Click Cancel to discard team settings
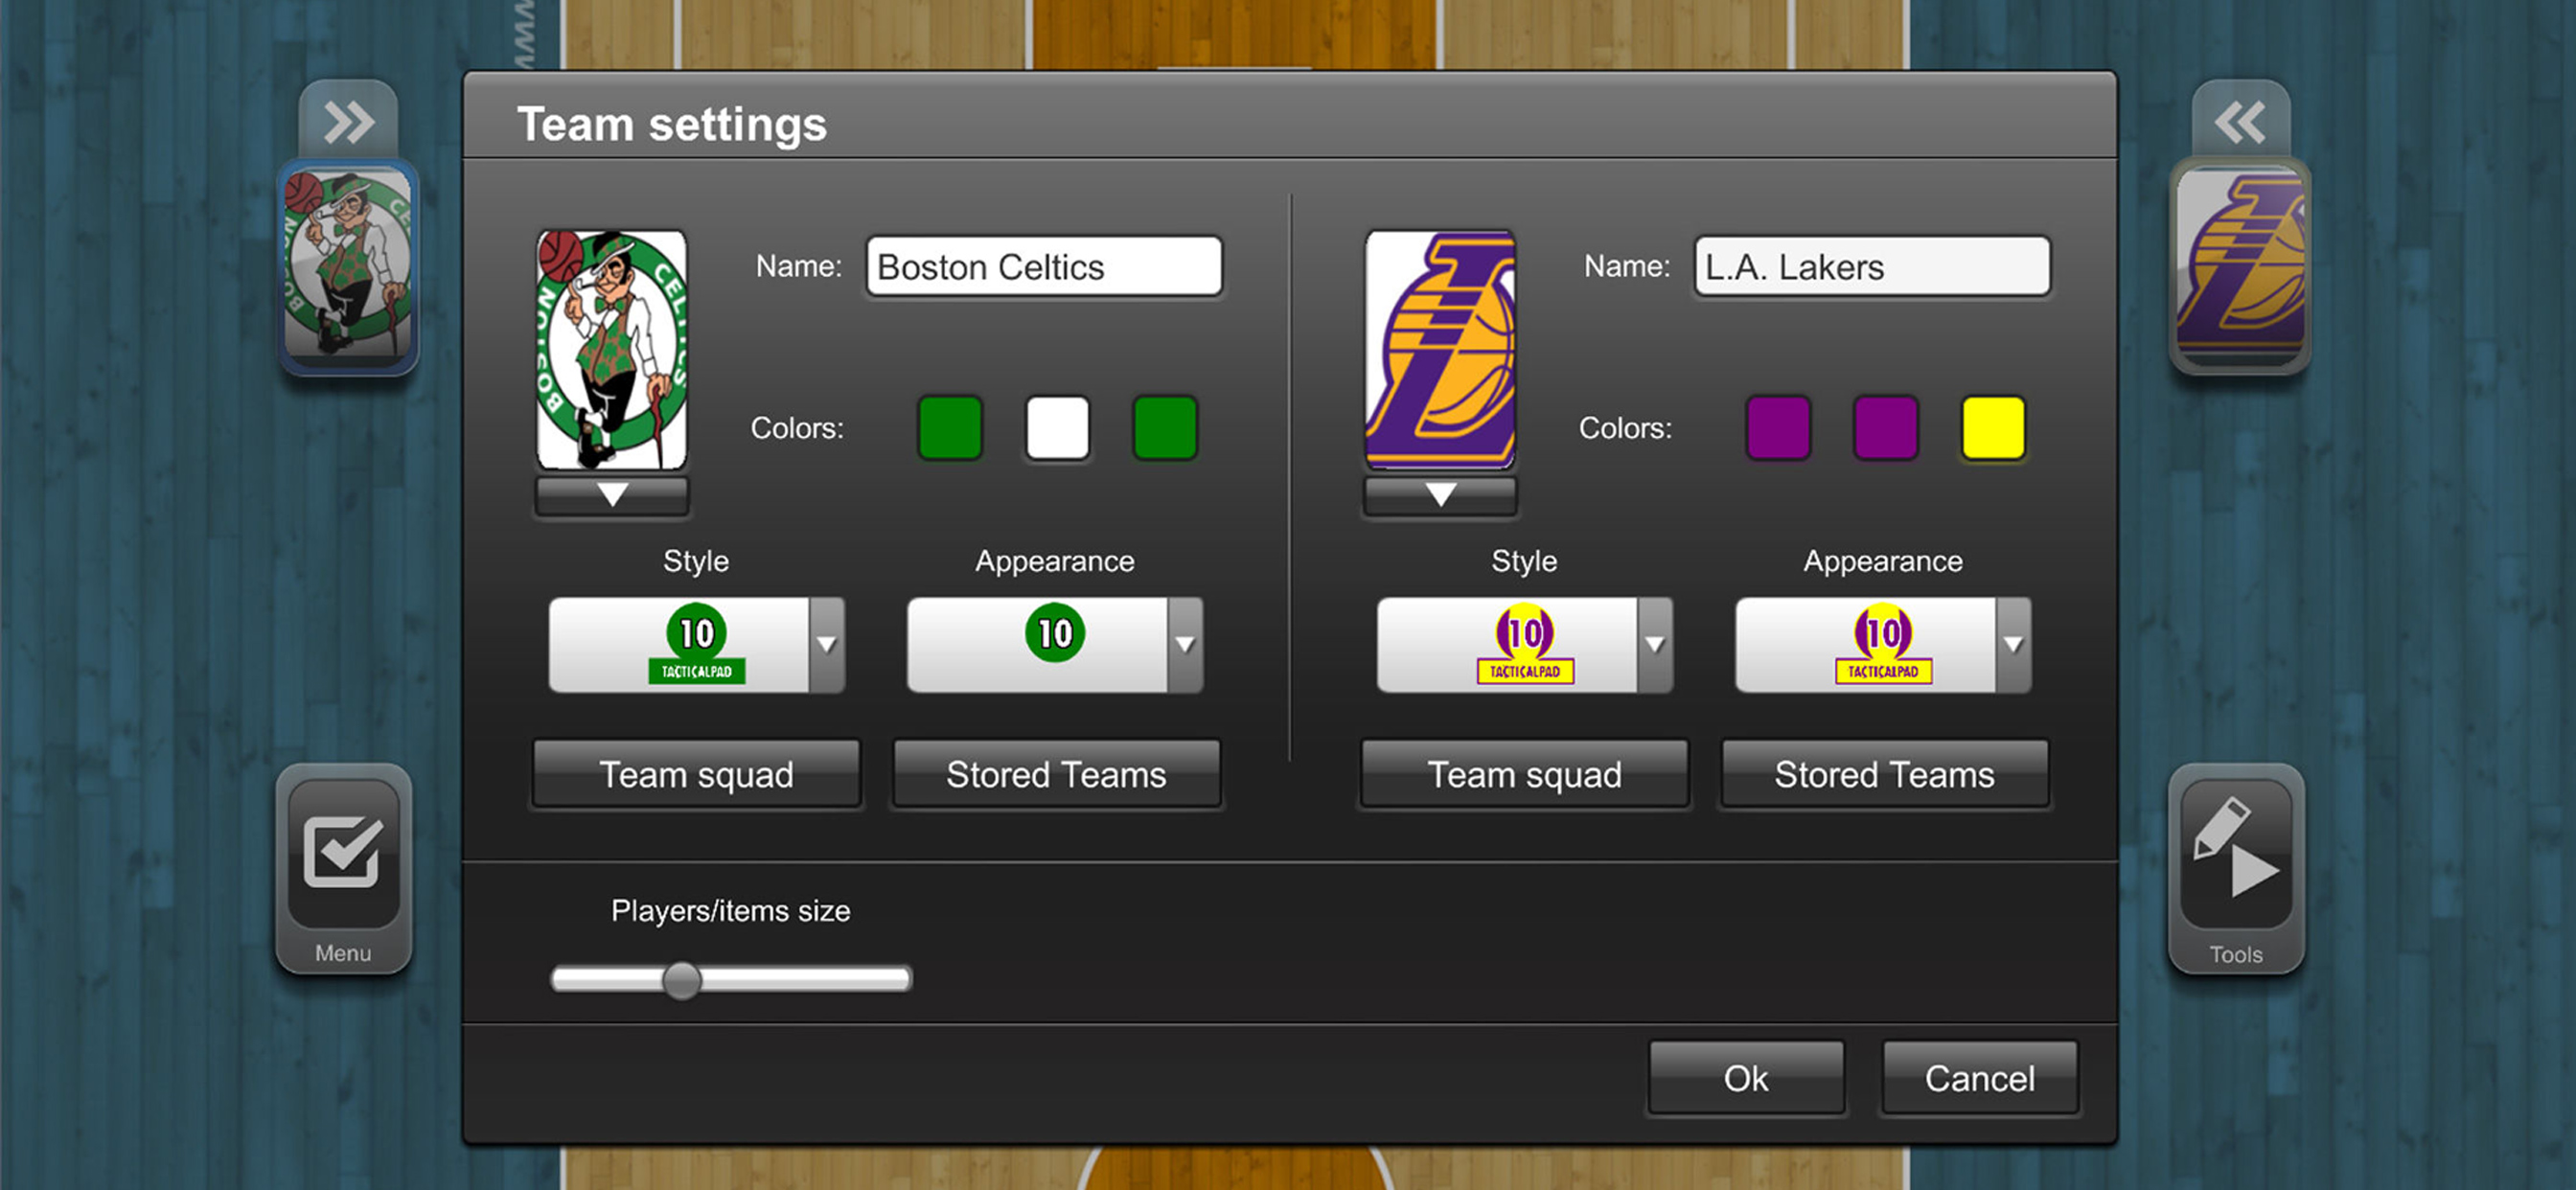This screenshot has width=2576, height=1190. 1980,1078
